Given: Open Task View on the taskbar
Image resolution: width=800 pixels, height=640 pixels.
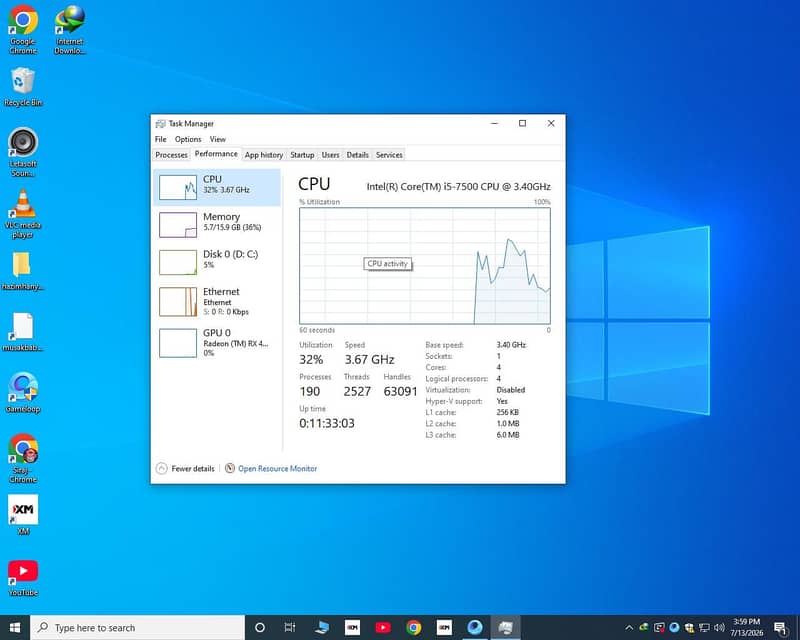Looking at the screenshot, I should coord(290,627).
